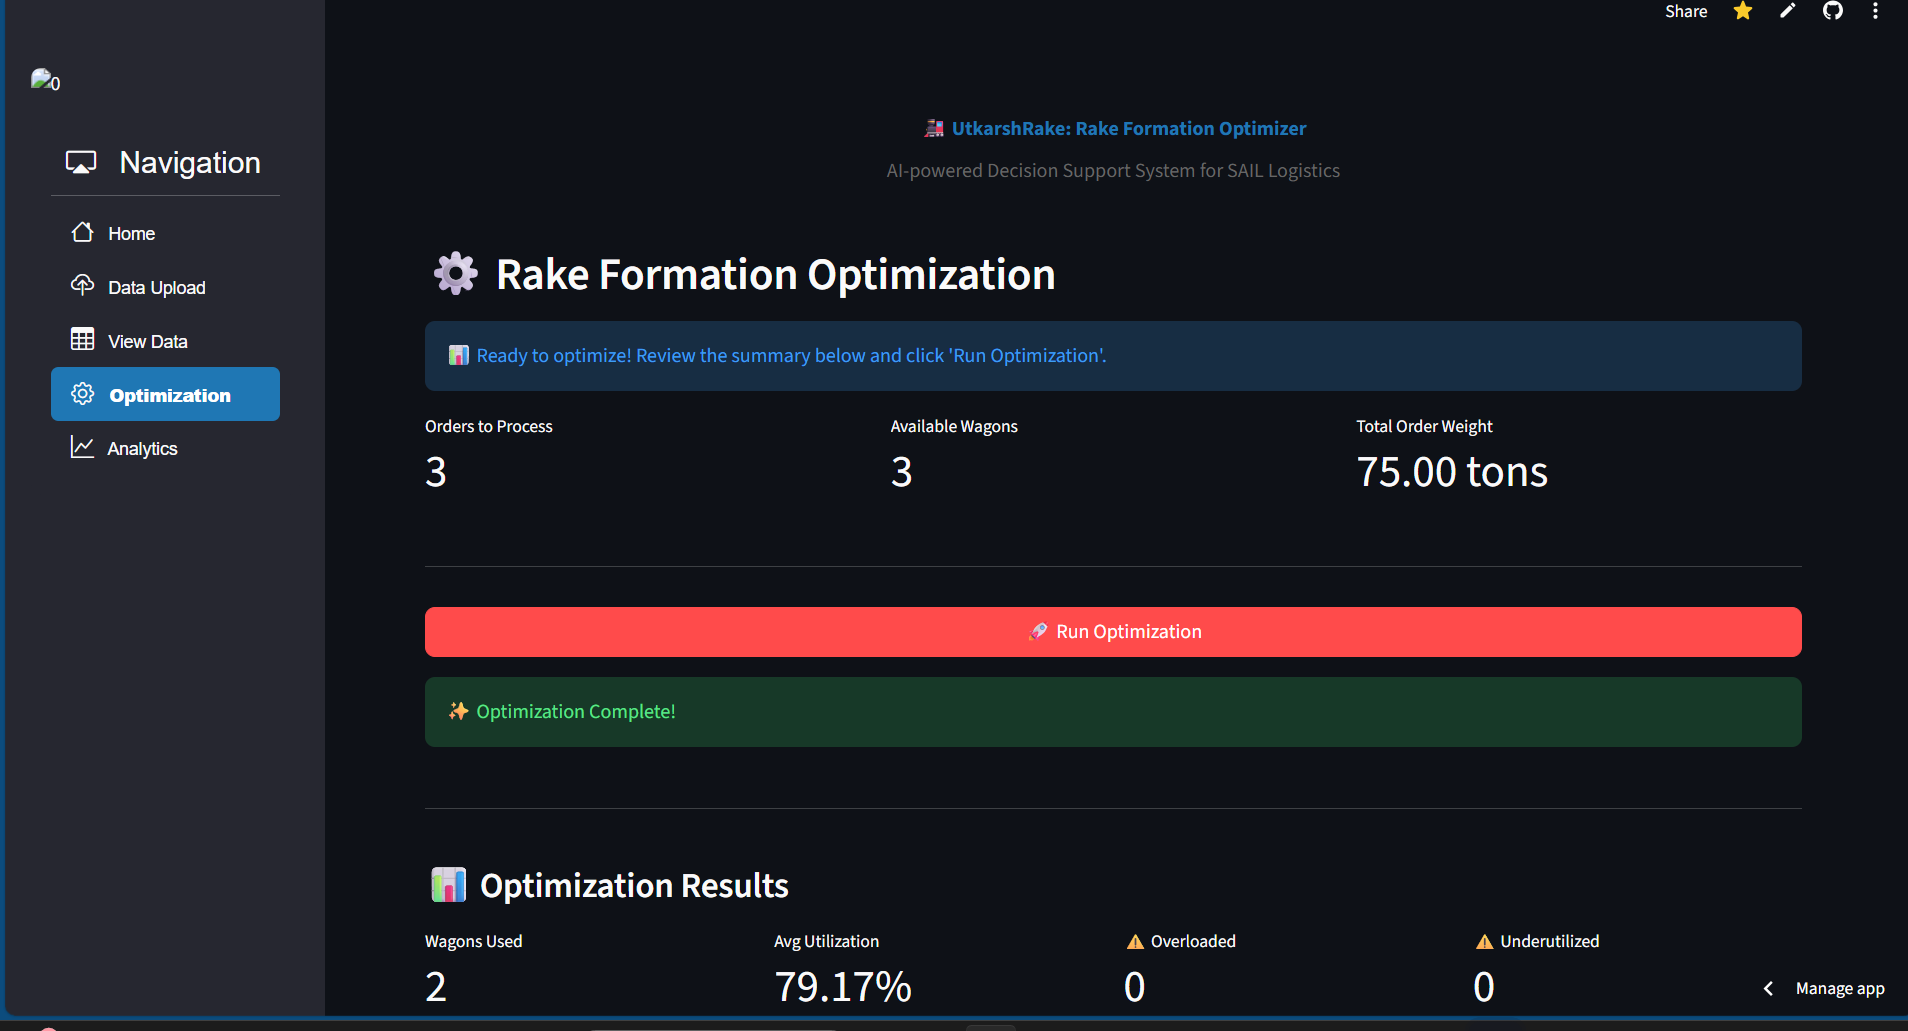Click the gear icon beside Rake Formation Optimization
The height and width of the screenshot is (1031, 1908).
pos(456,273)
